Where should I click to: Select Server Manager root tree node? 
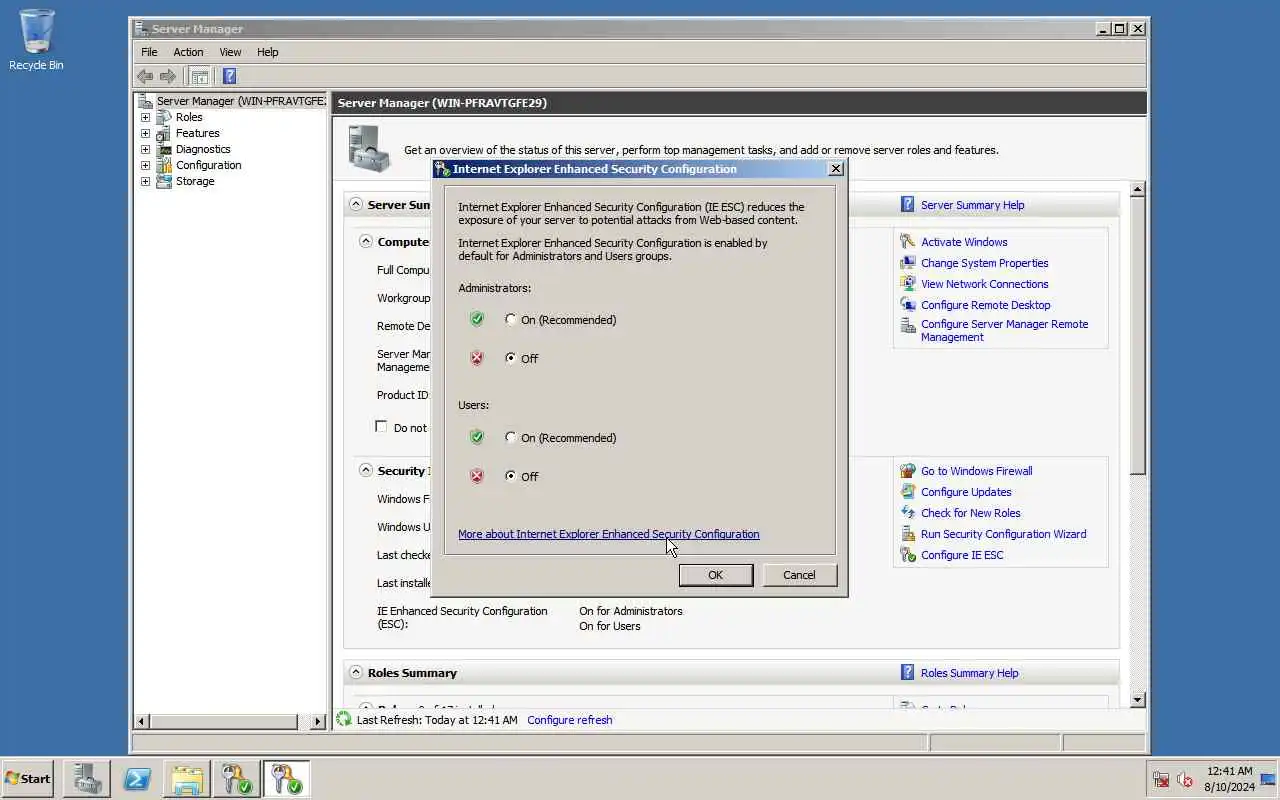click(x=240, y=101)
